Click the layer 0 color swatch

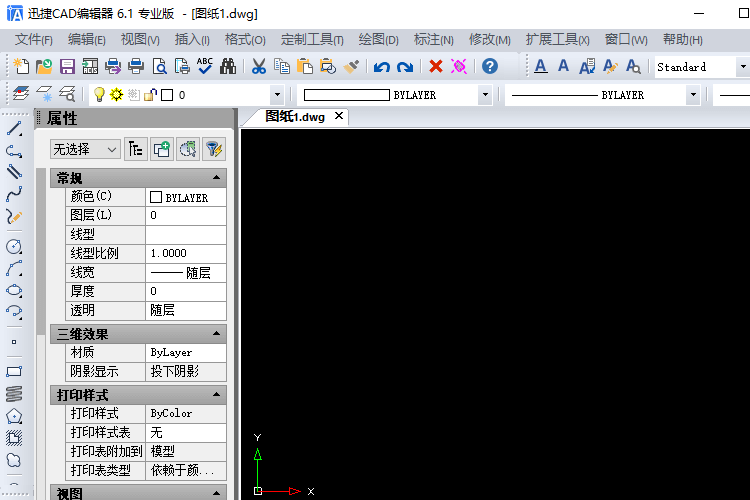tap(167, 95)
